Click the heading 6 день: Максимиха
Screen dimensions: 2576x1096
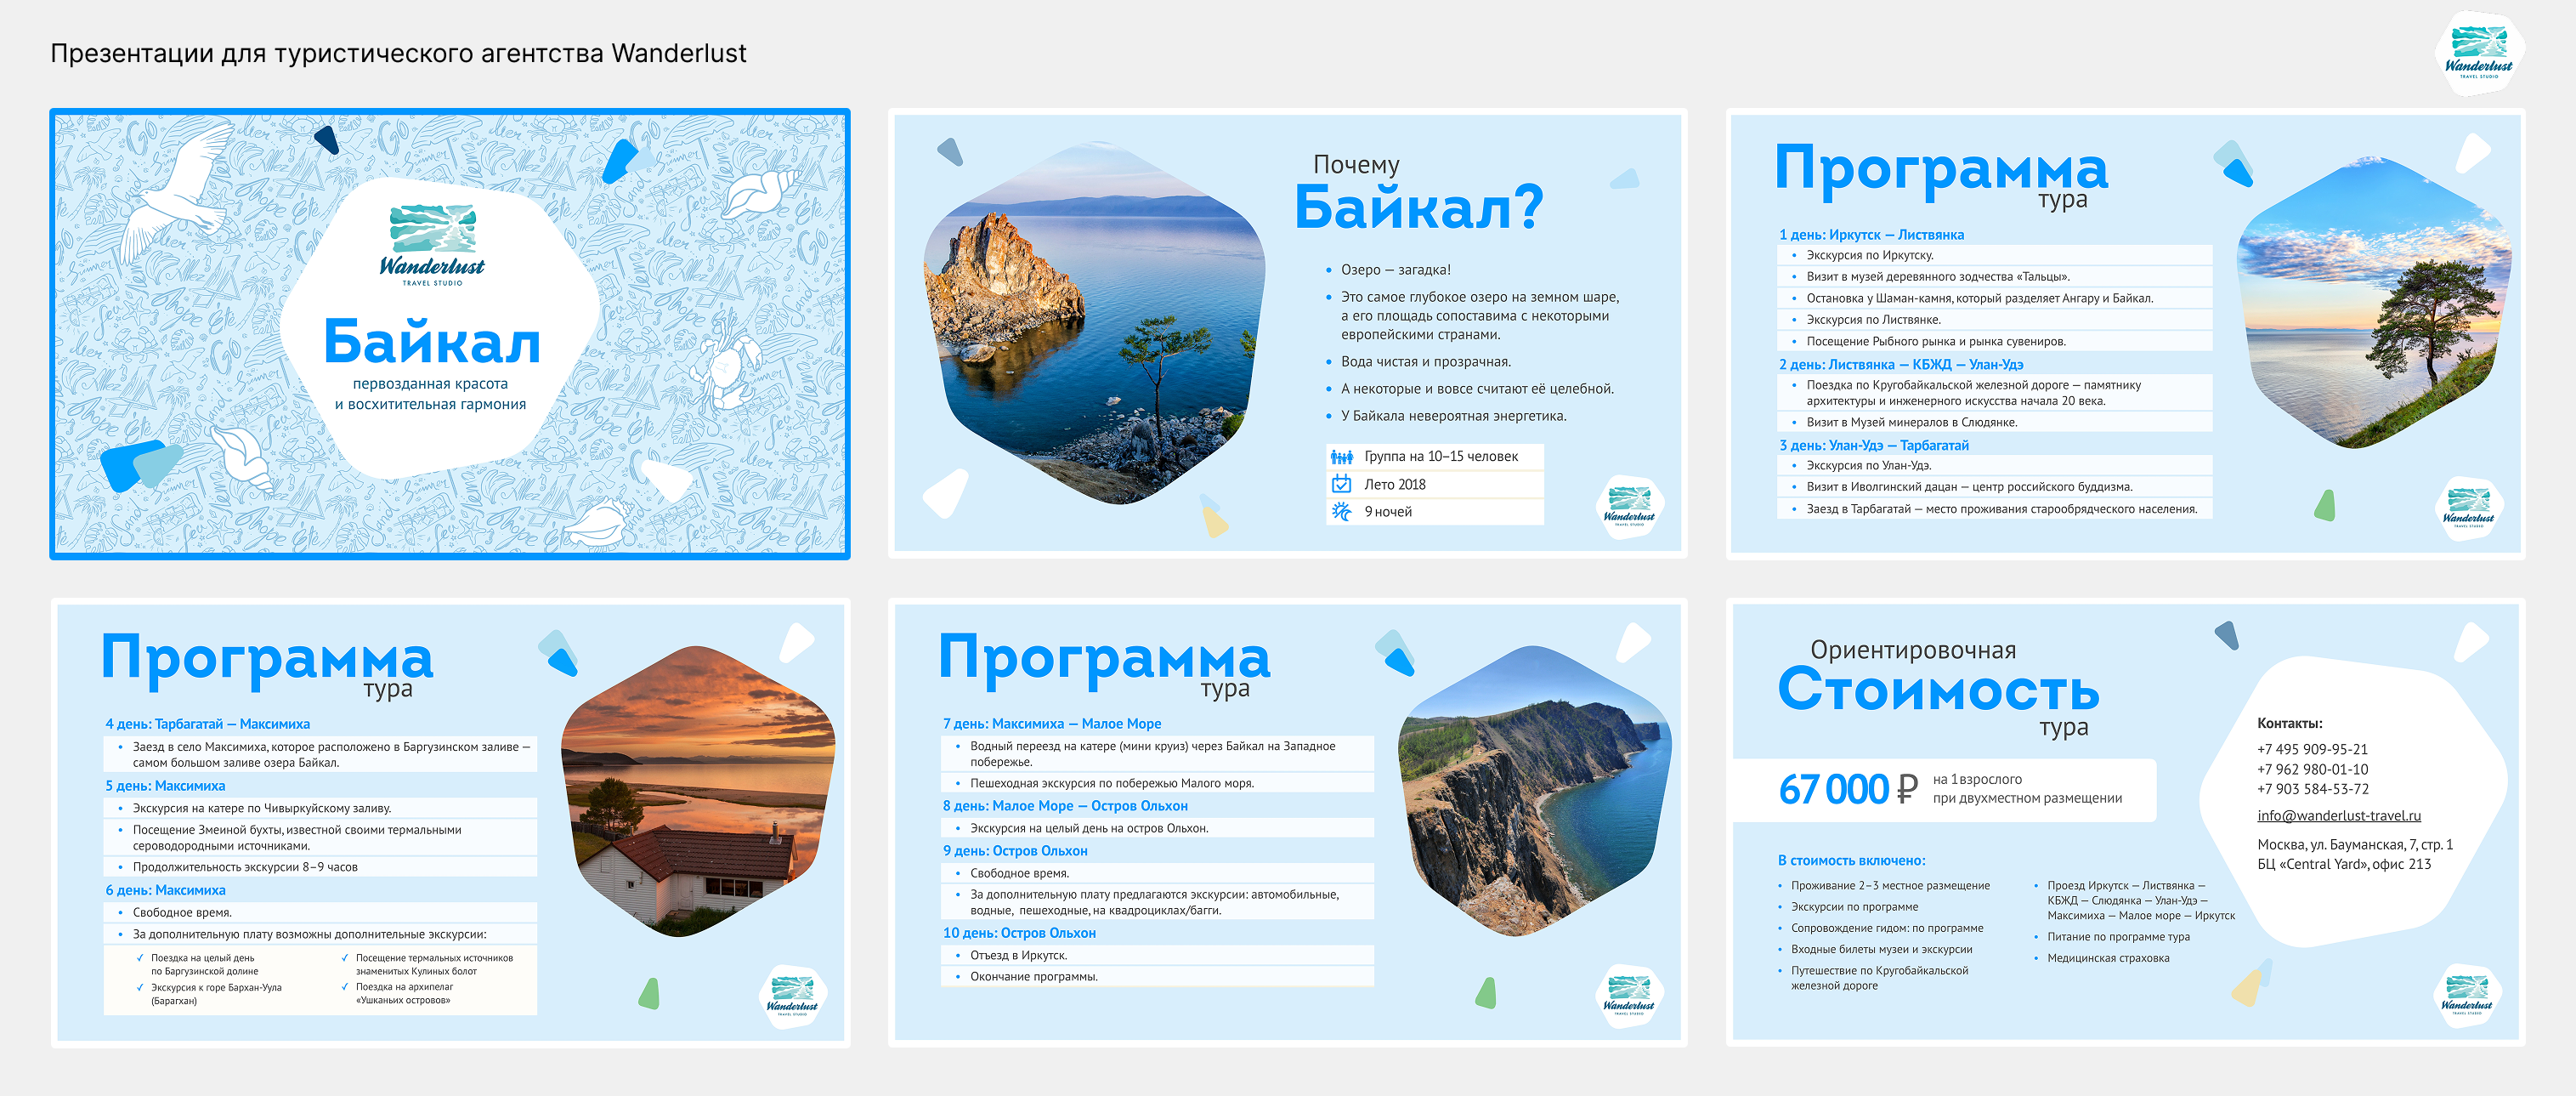[x=165, y=890]
